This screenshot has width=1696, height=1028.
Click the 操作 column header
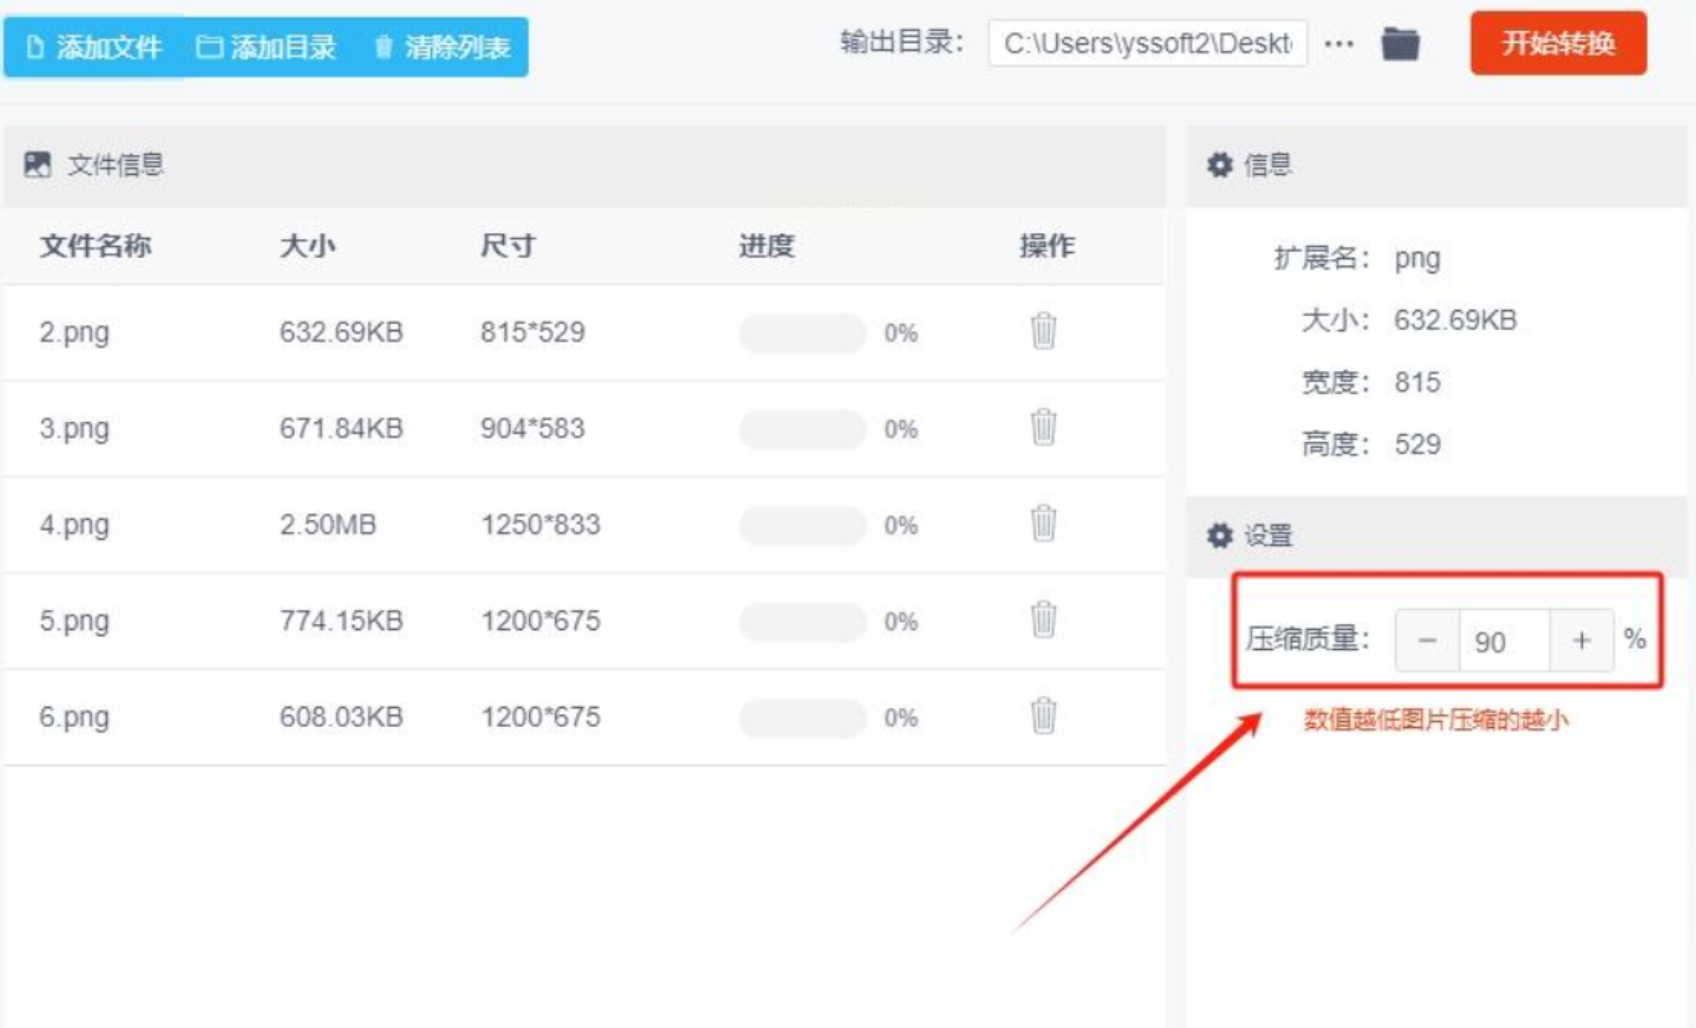(1047, 245)
